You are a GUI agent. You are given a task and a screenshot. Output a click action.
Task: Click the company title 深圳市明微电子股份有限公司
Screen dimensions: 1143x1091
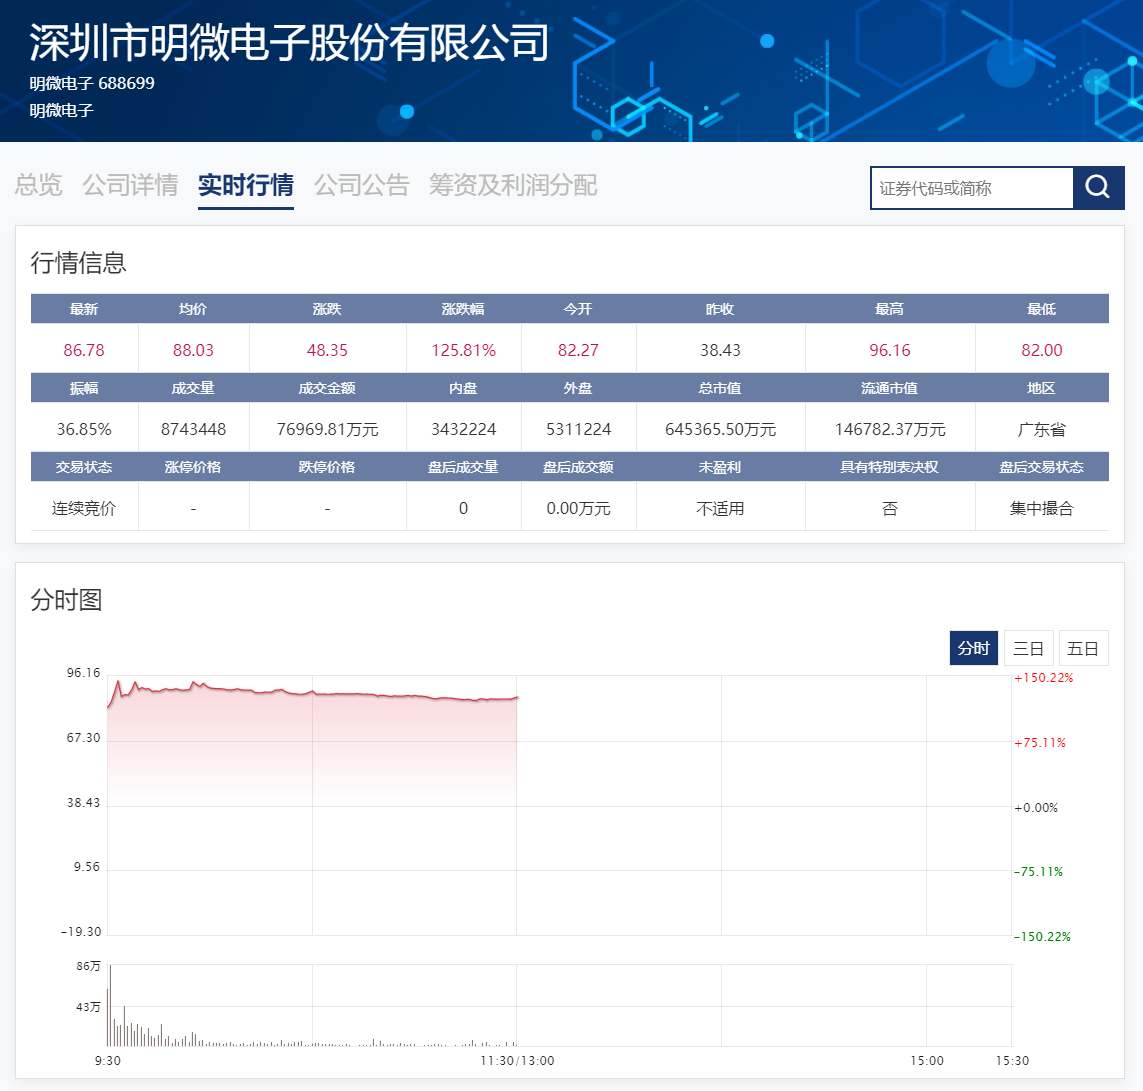point(289,42)
